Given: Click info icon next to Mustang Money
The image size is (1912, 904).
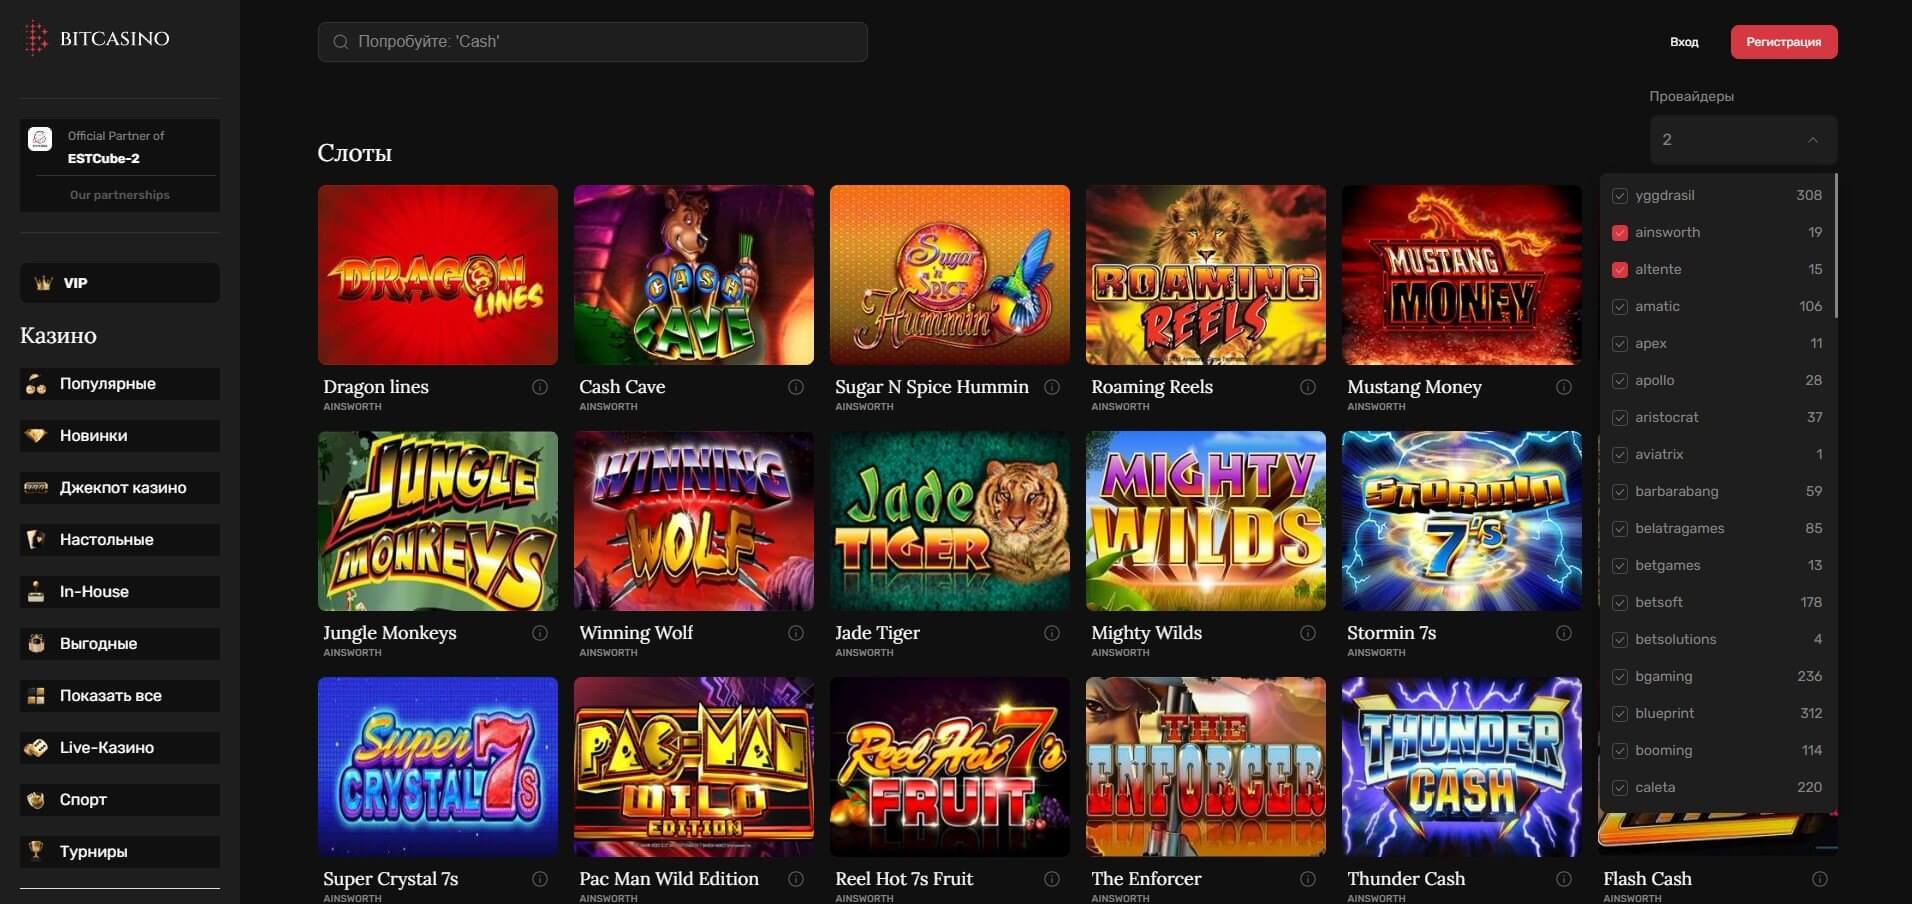Looking at the screenshot, I should point(1564,387).
